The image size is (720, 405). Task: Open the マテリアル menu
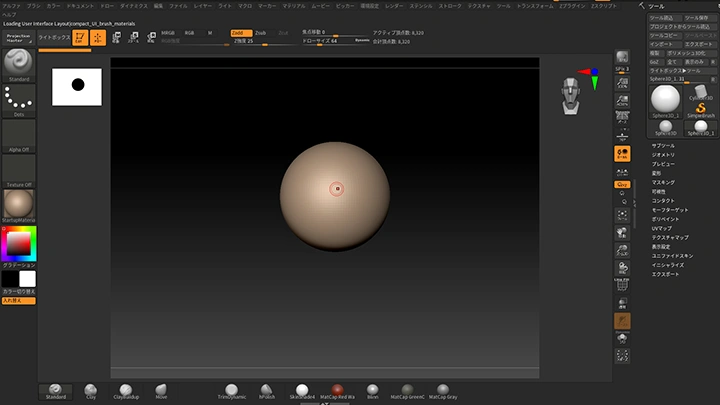pyautogui.click(x=294, y=6)
